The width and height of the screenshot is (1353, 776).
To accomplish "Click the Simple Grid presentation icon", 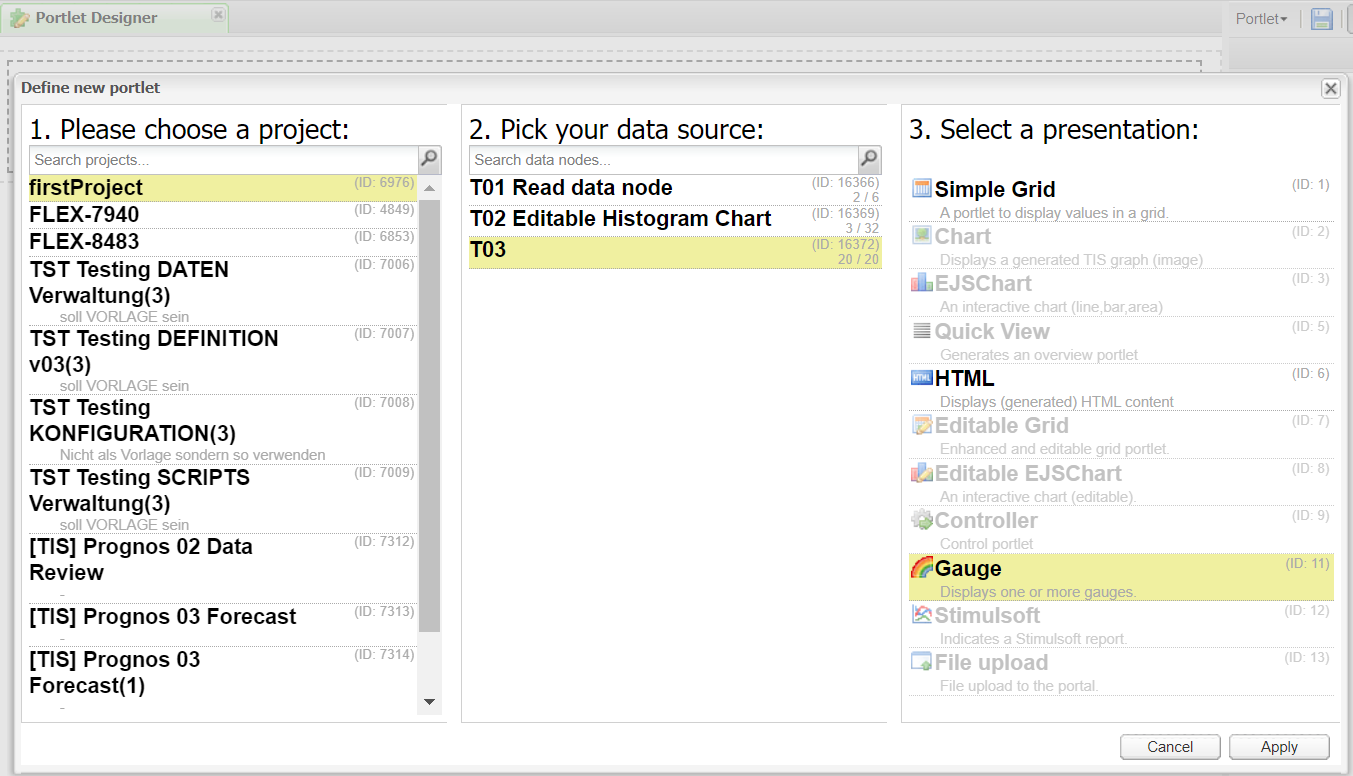I will tap(921, 189).
